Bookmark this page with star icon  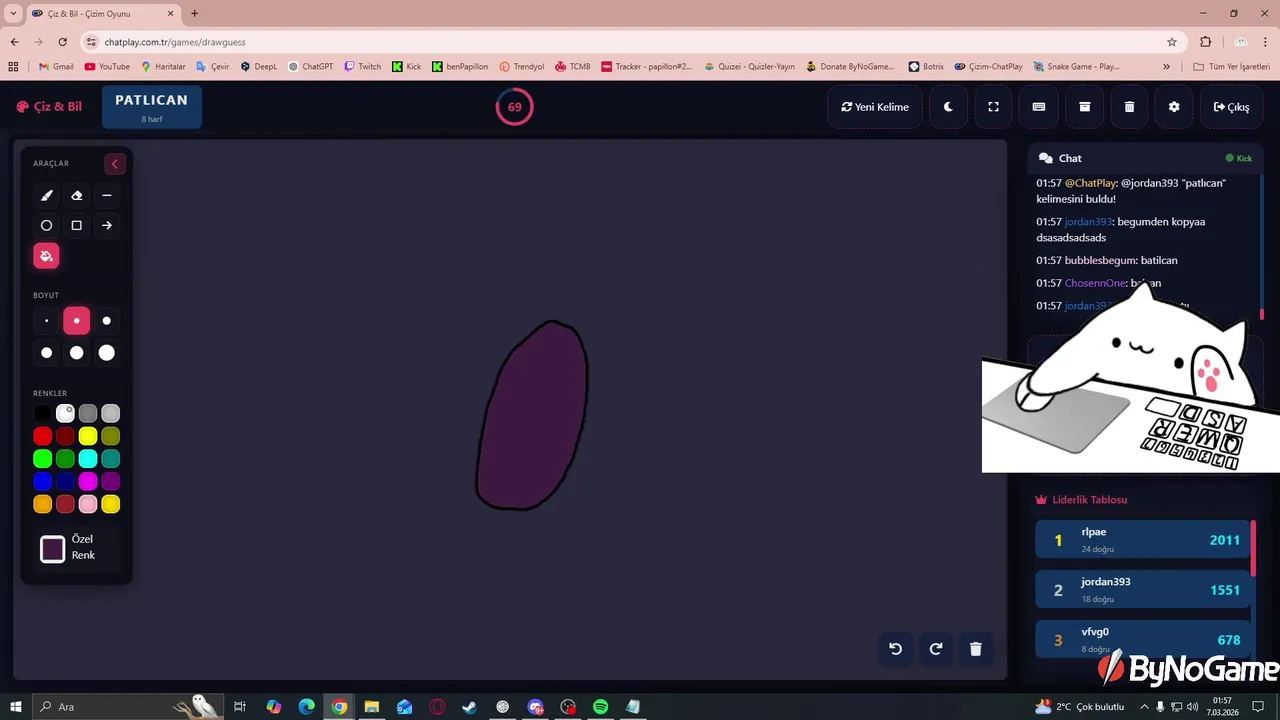[x=1172, y=42]
